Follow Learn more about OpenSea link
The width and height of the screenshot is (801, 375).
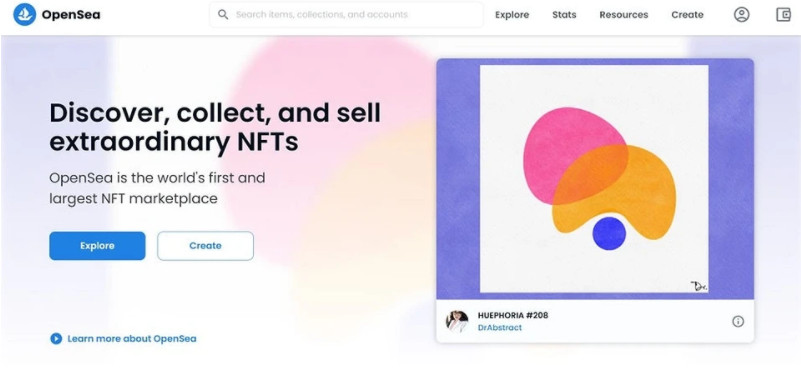click(132, 338)
